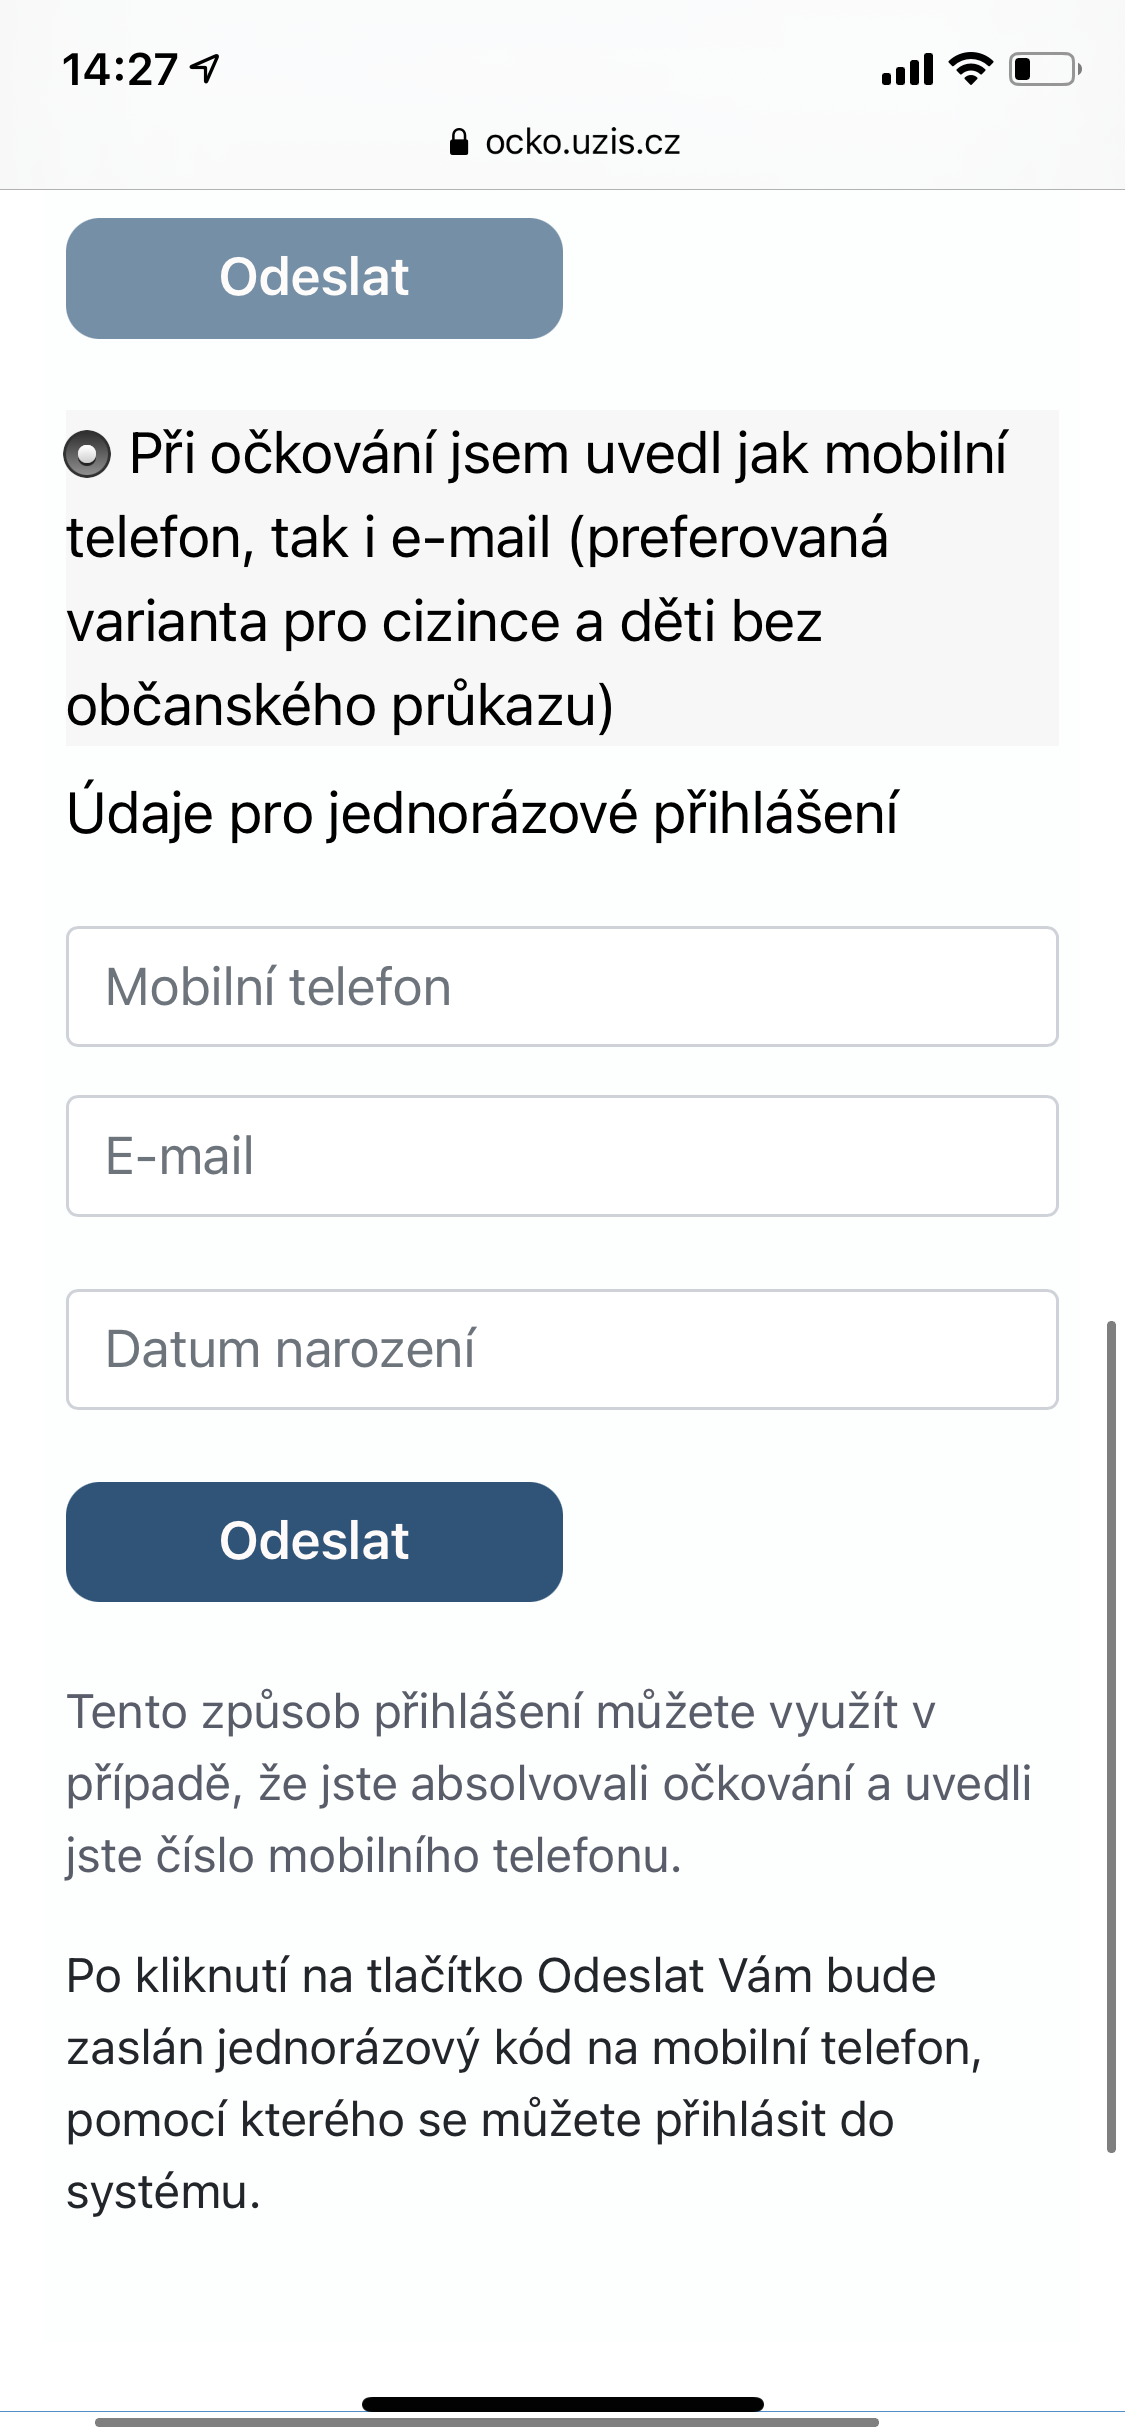Screen dimensions: 1125x2436
Task: Tap the Wi-Fi status icon
Action: [969, 69]
